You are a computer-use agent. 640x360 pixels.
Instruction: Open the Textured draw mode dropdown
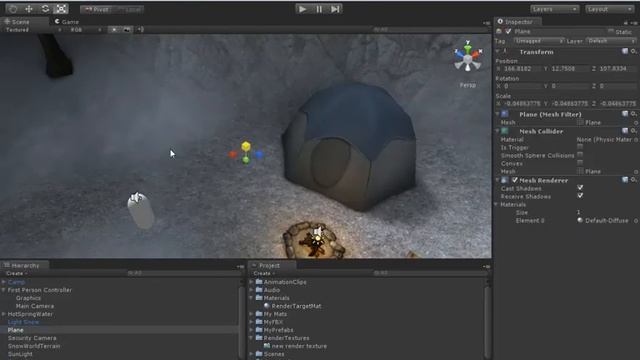pyautogui.click(x=33, y=30)
